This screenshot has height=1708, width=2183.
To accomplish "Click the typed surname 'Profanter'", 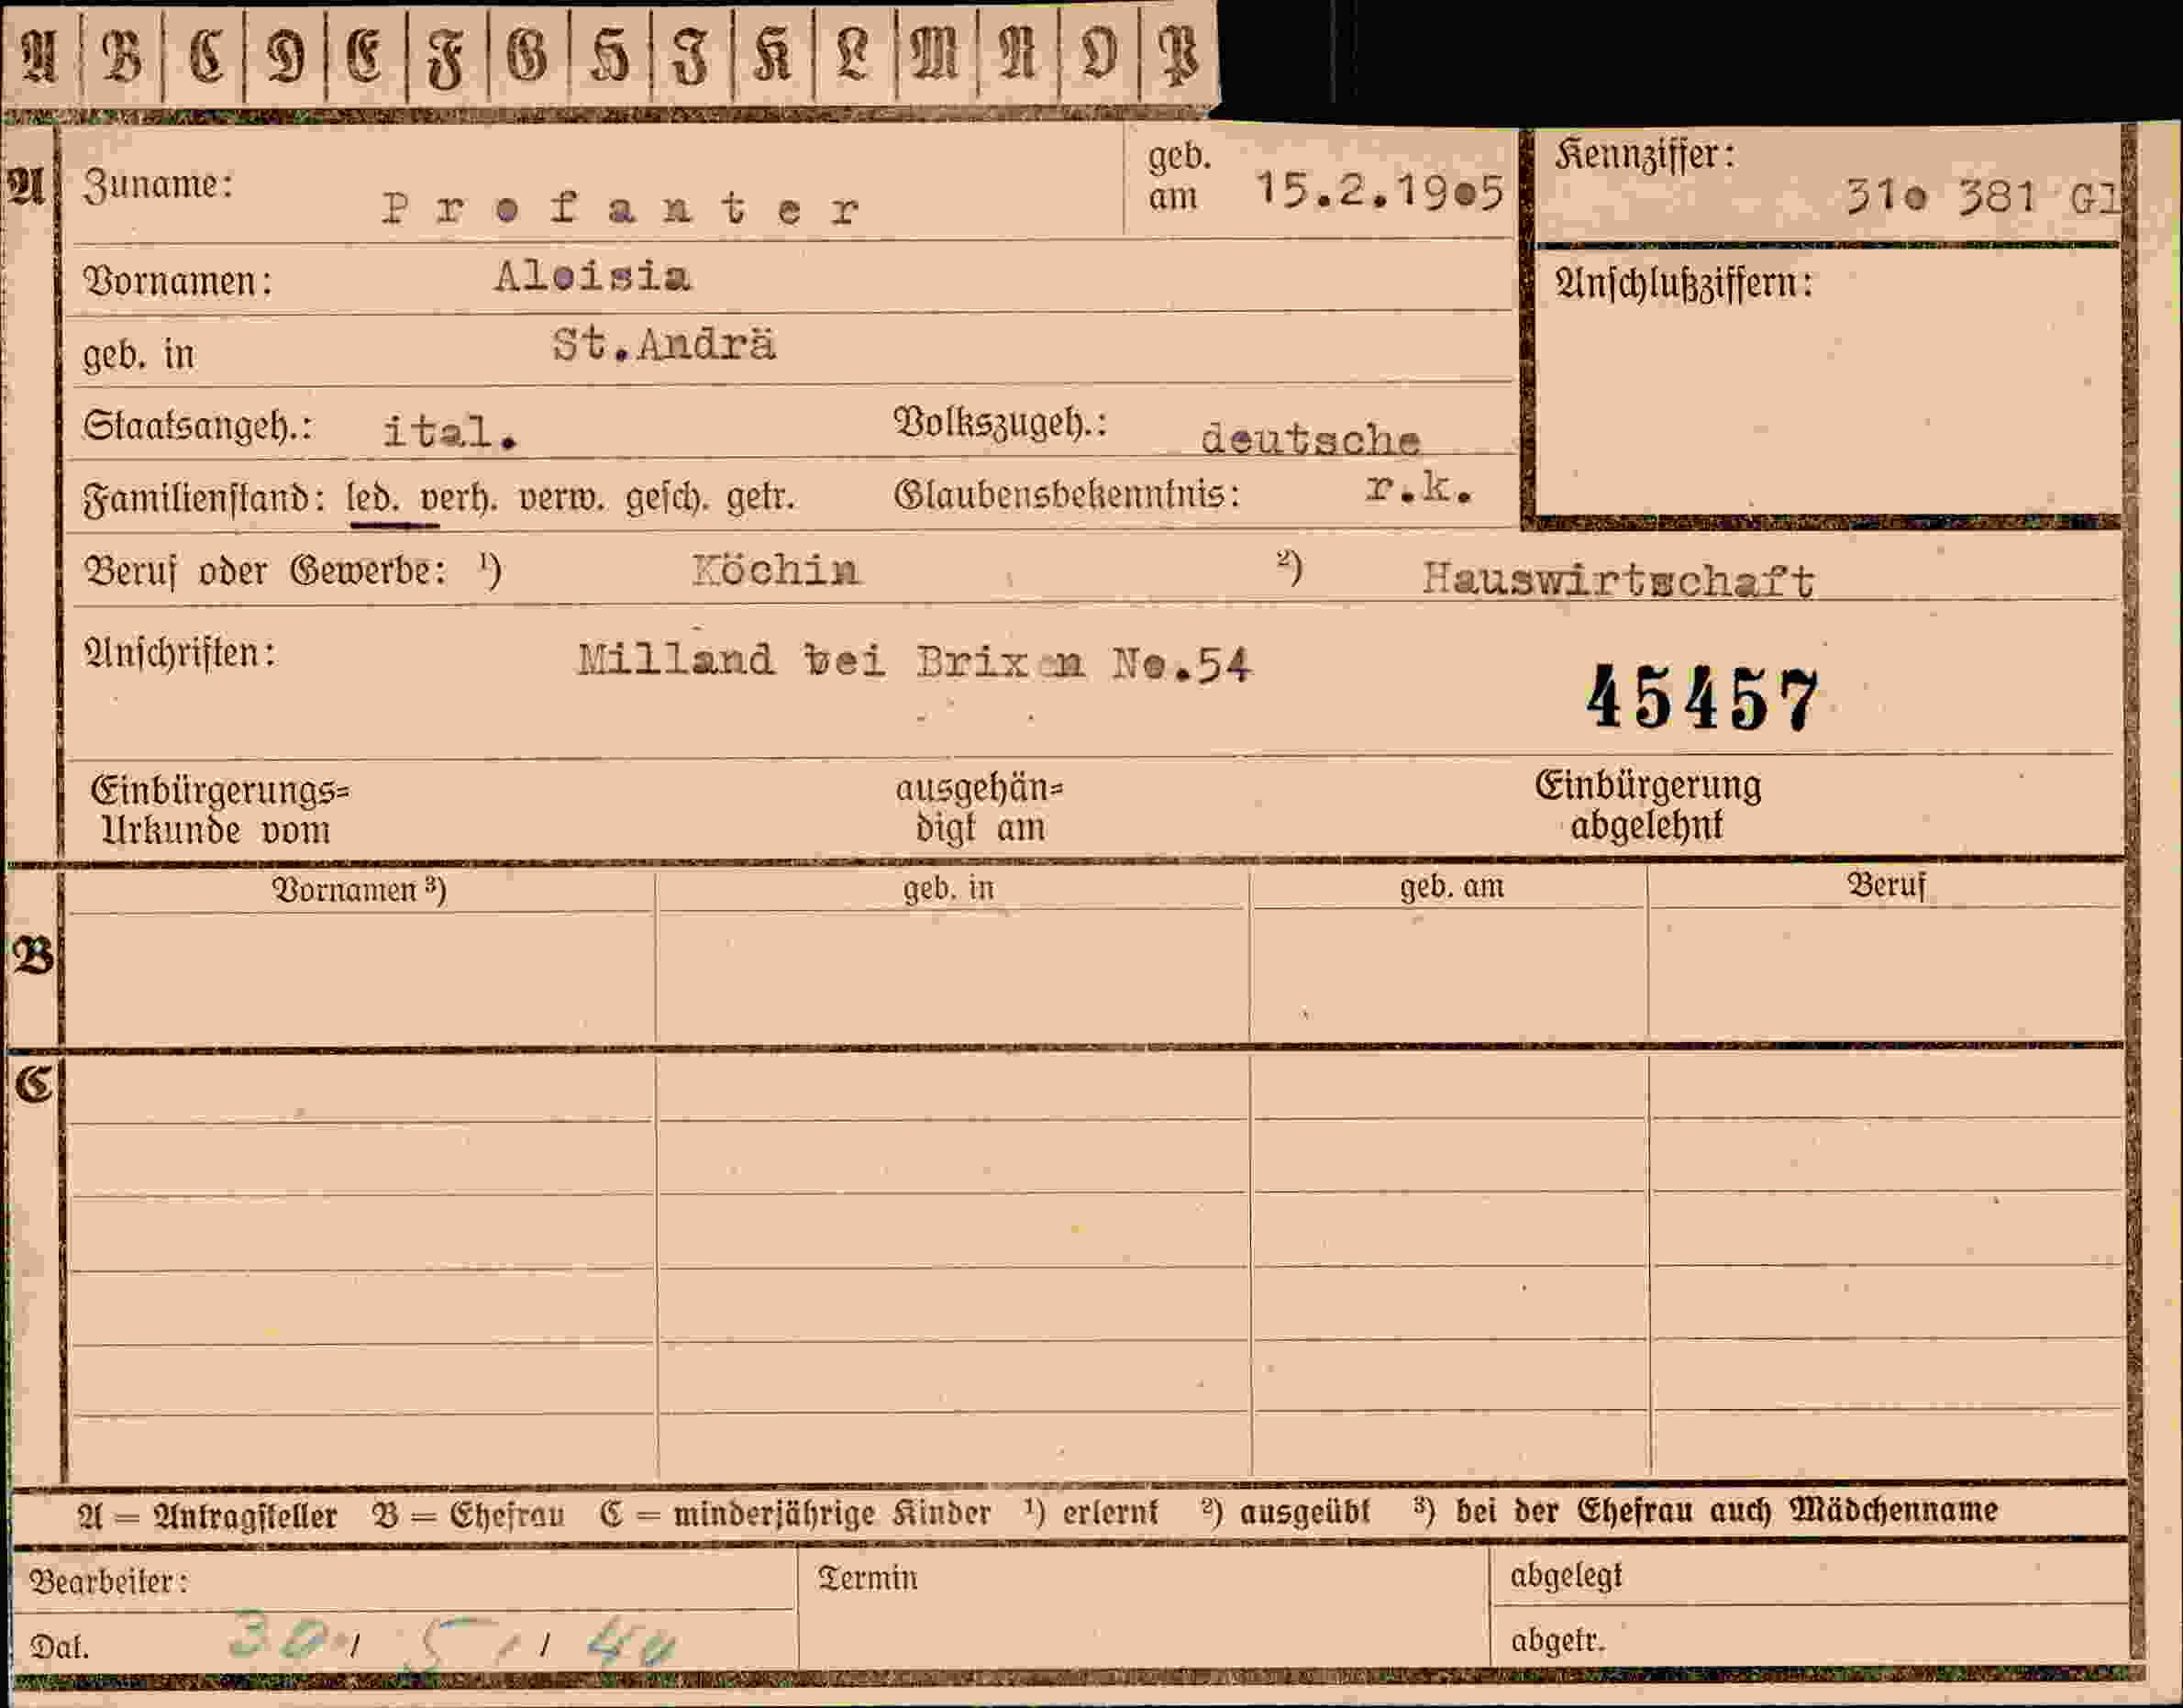I will 620,208.
